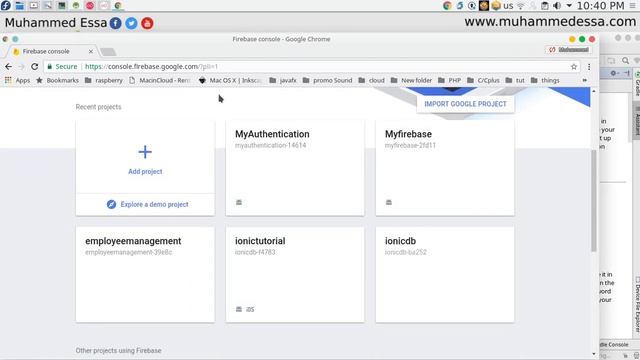
Task: Open the cloud bookmark folder
Action: pos(371,80)
